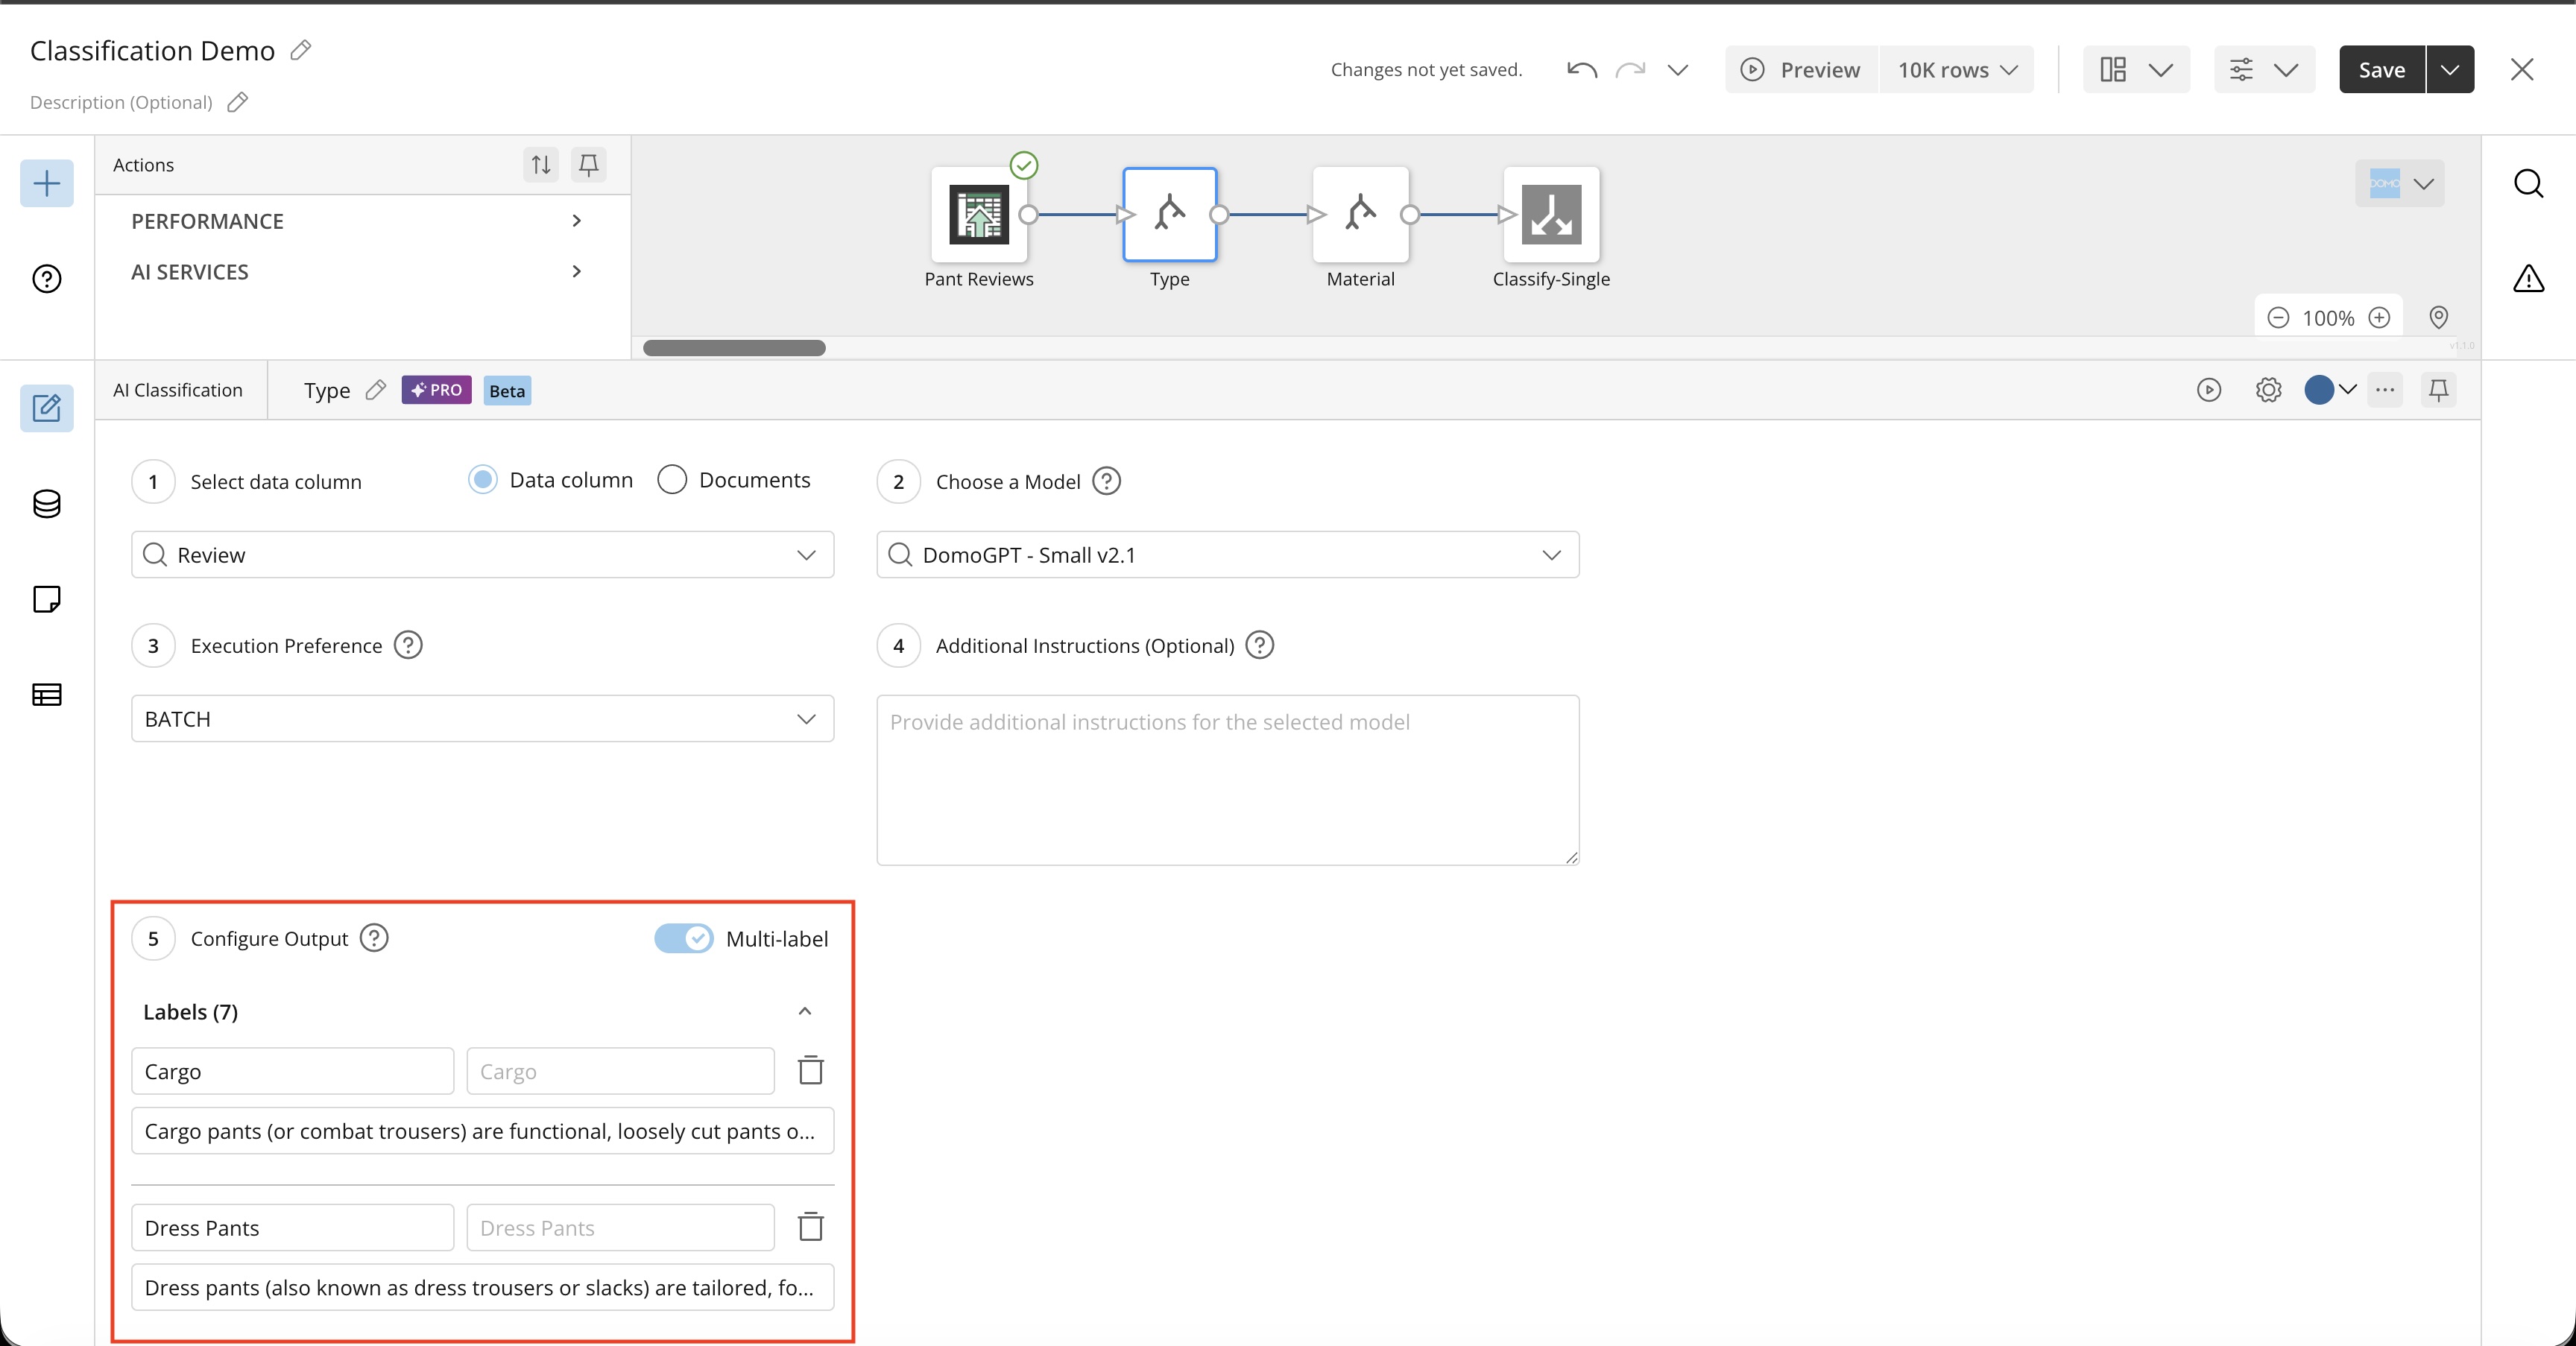Redo the last change
This screenshot has width=2576, height=1346.
click(x=1631, y=69)
